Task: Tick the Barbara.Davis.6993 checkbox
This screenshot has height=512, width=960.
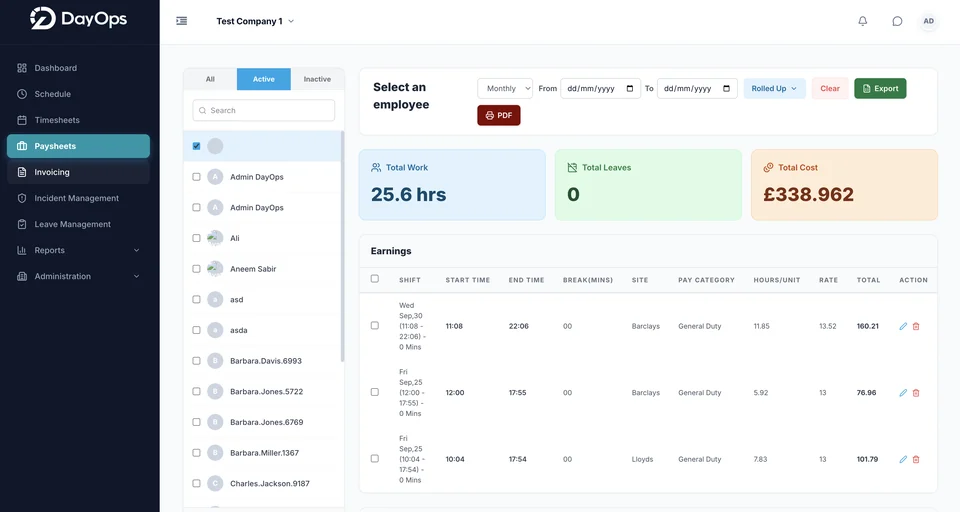Action: tap(196, 361)
